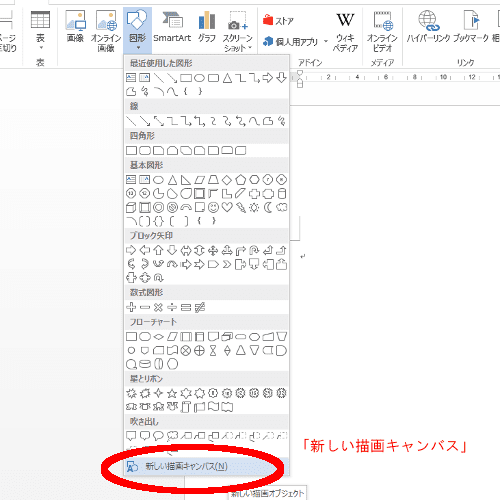This screenshot has height=500, width=500.
Task: Select the smiley face basic shape
Action: (x=213, y=207)
